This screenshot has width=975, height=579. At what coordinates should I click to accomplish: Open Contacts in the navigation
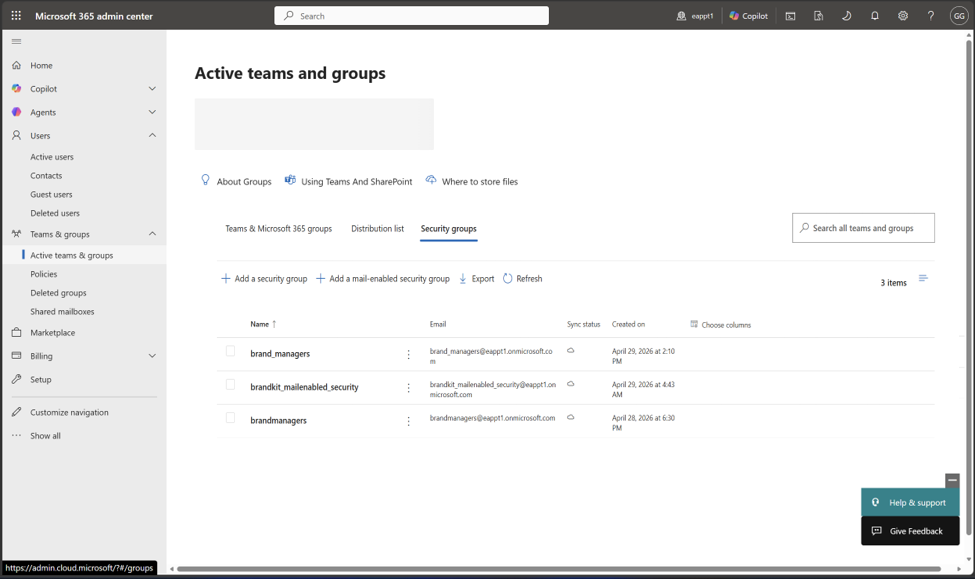[46, 176]
